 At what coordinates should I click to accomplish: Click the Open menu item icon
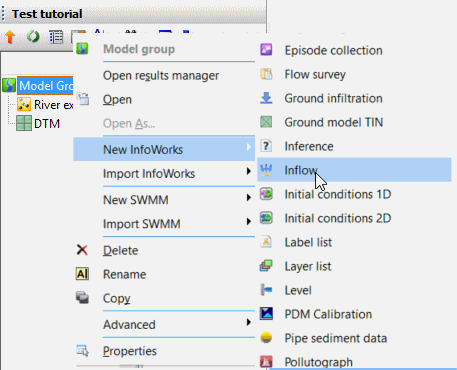pyautogui.click(x=83, y=99)
